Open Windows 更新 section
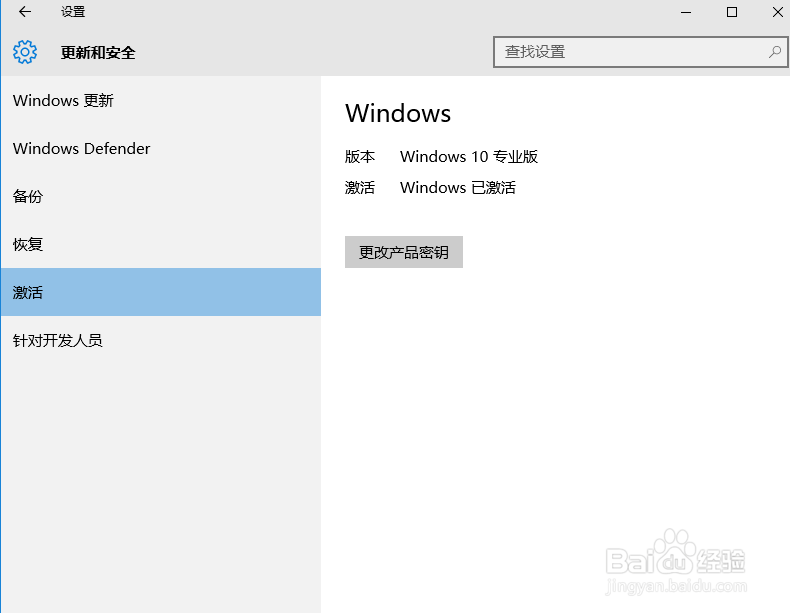The image size is (790, 613). coord(161,100)
